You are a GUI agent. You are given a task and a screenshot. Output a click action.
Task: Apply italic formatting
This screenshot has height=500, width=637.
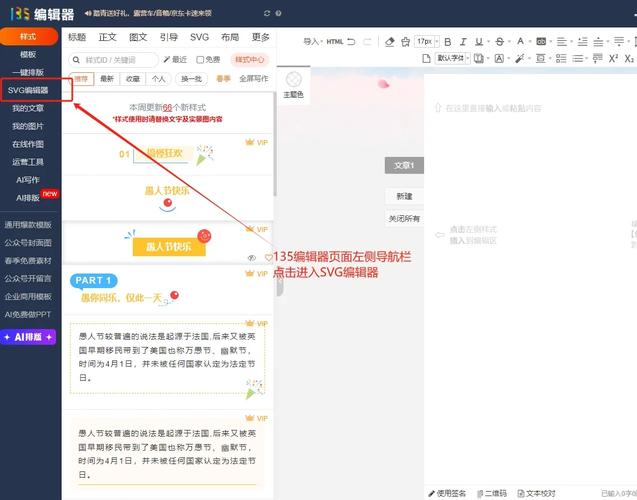coord(463,42)
